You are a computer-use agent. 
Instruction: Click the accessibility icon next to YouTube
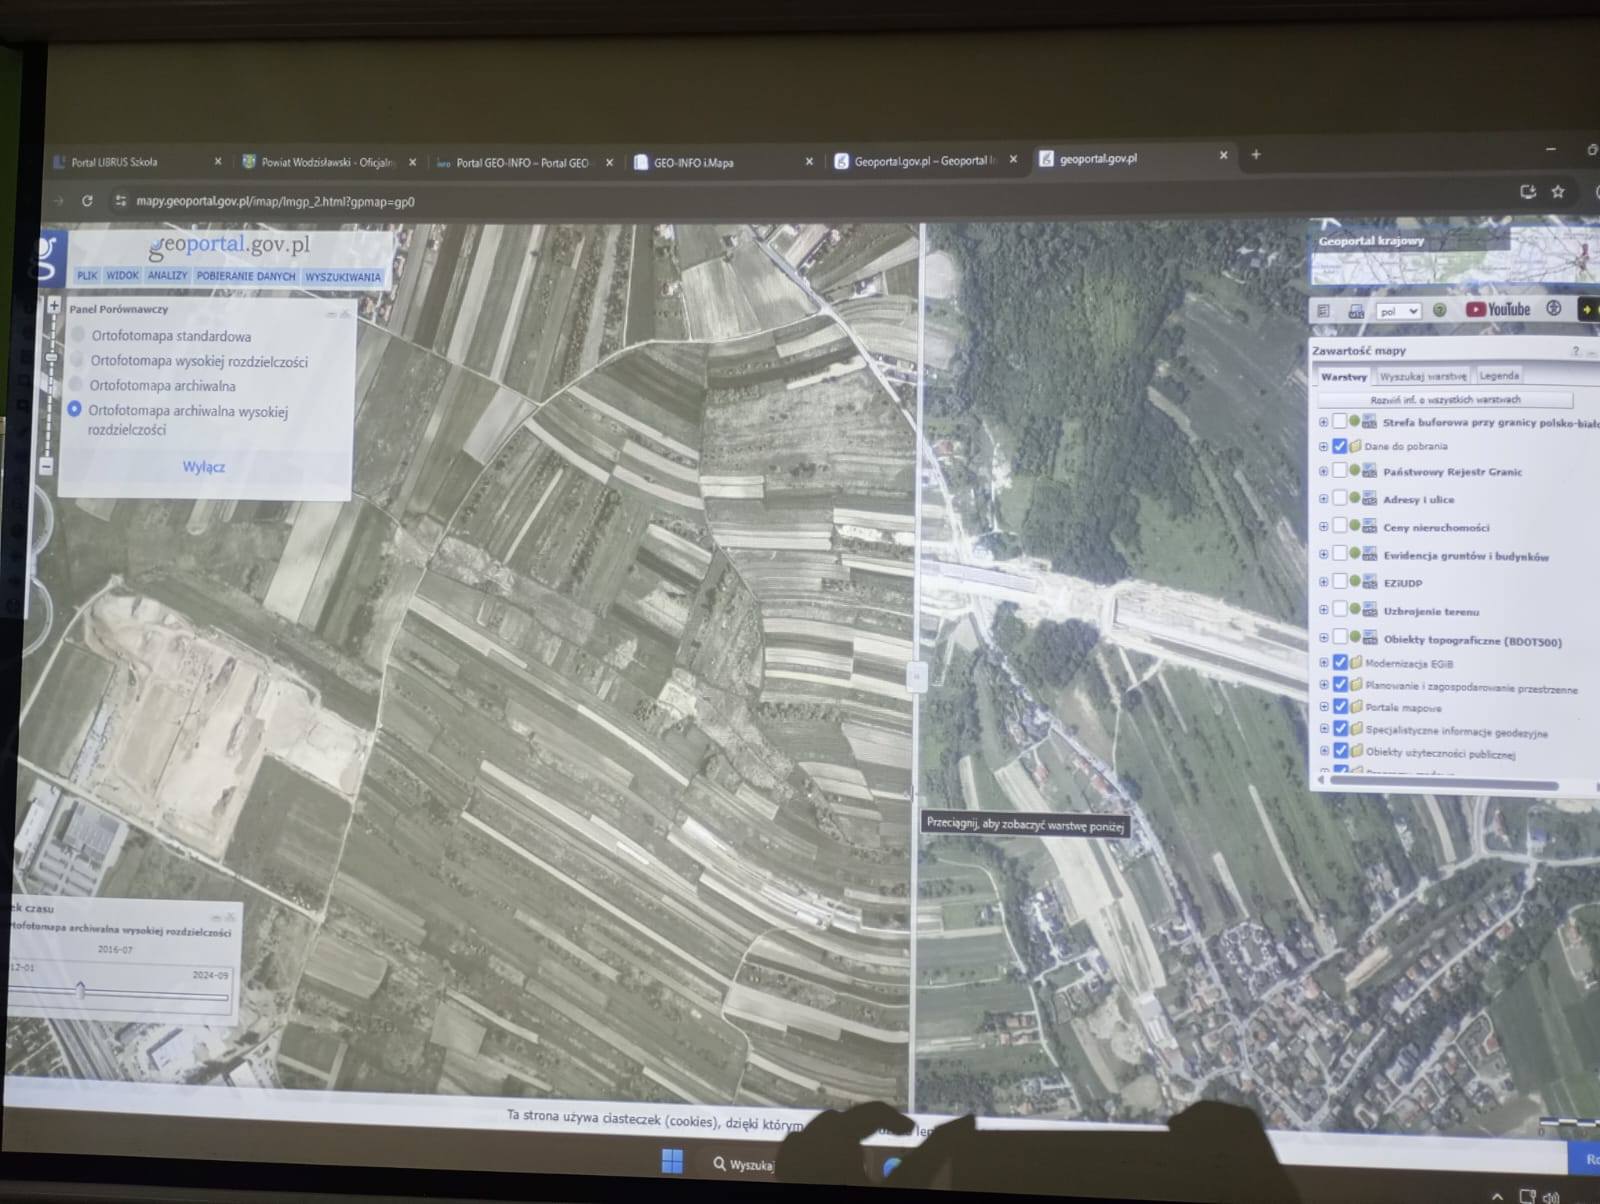(1553, 309)
